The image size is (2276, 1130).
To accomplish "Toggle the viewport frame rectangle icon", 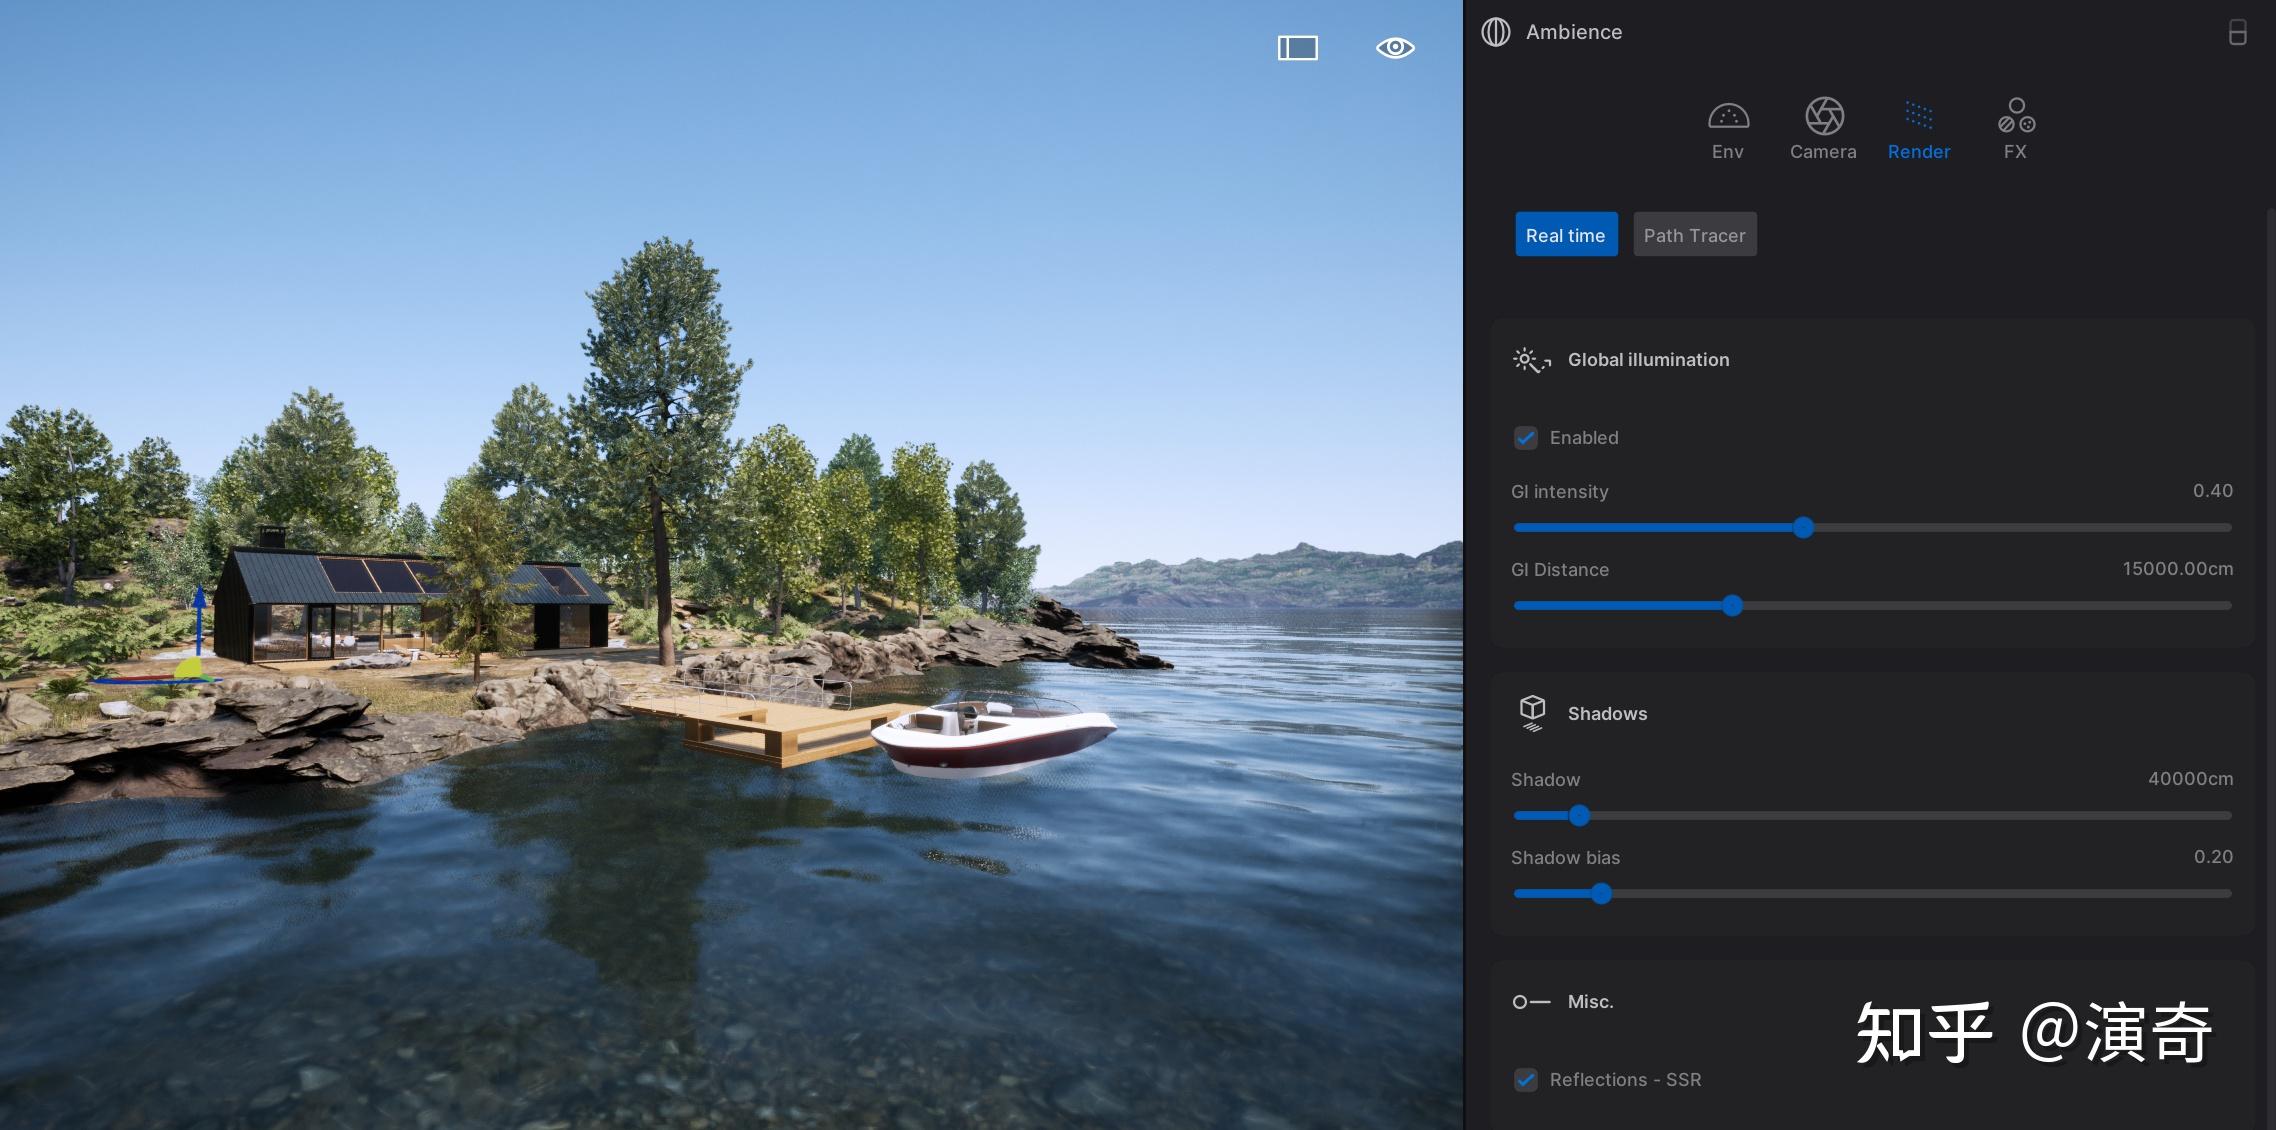I will [x=1297, y=48].
